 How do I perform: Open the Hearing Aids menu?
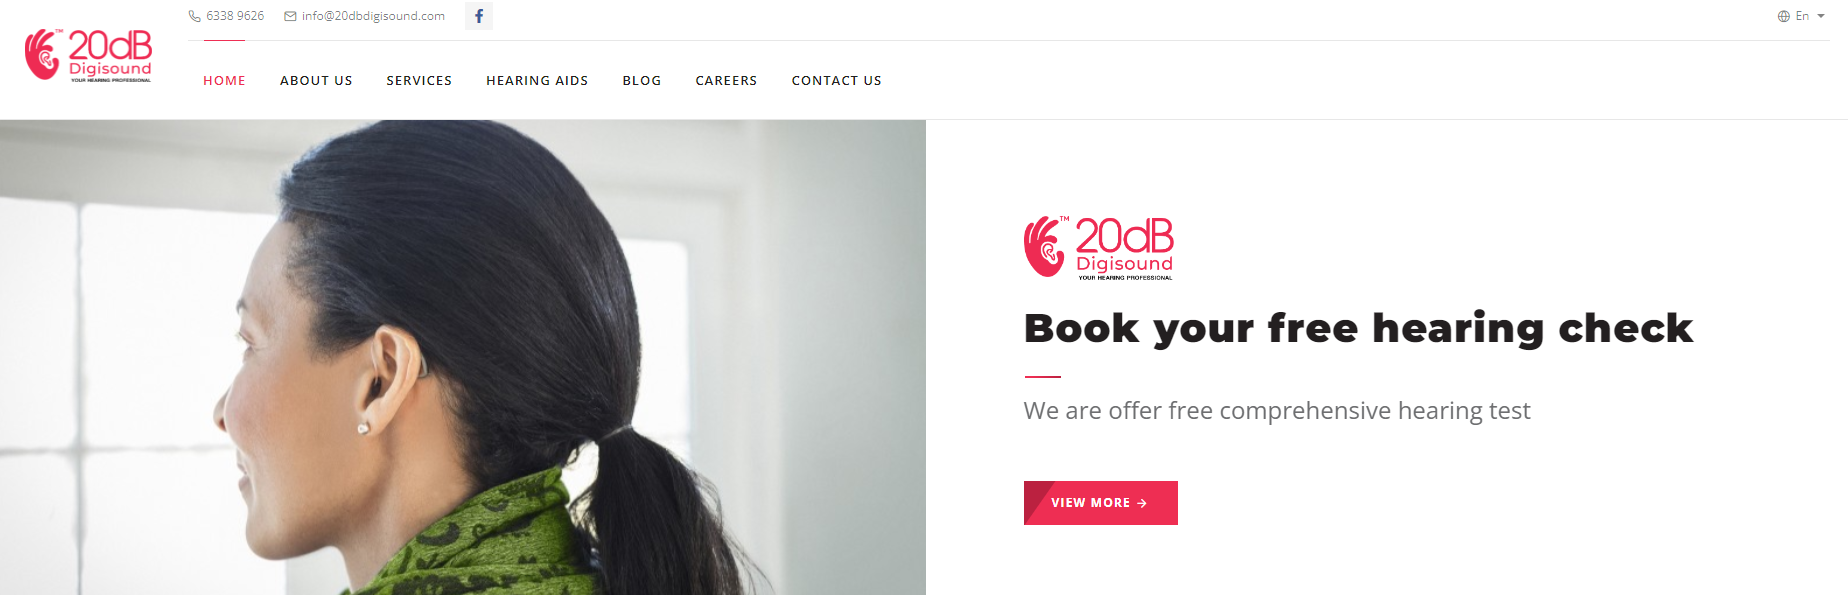click(x=537, y=81)
